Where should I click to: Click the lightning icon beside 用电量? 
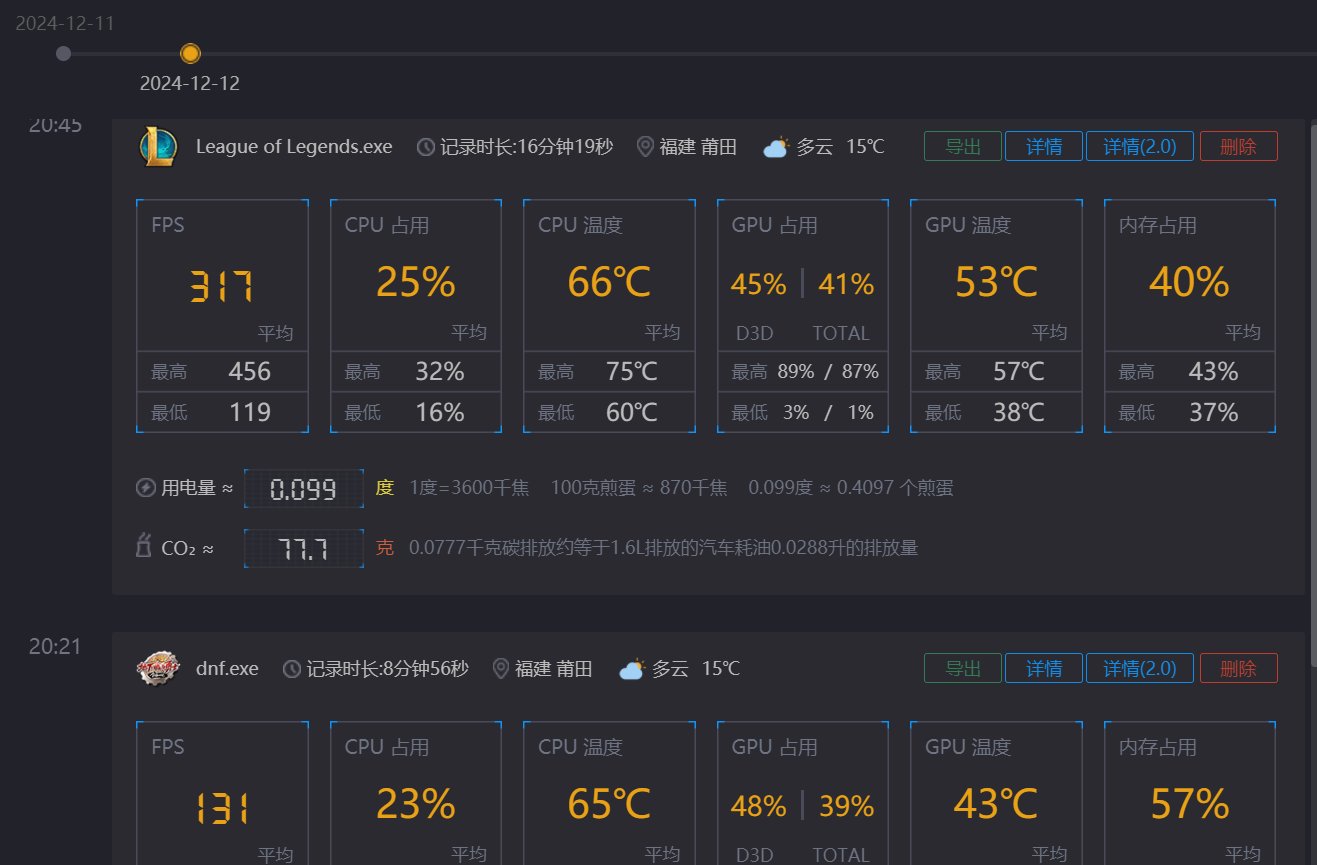pos(146,488)
